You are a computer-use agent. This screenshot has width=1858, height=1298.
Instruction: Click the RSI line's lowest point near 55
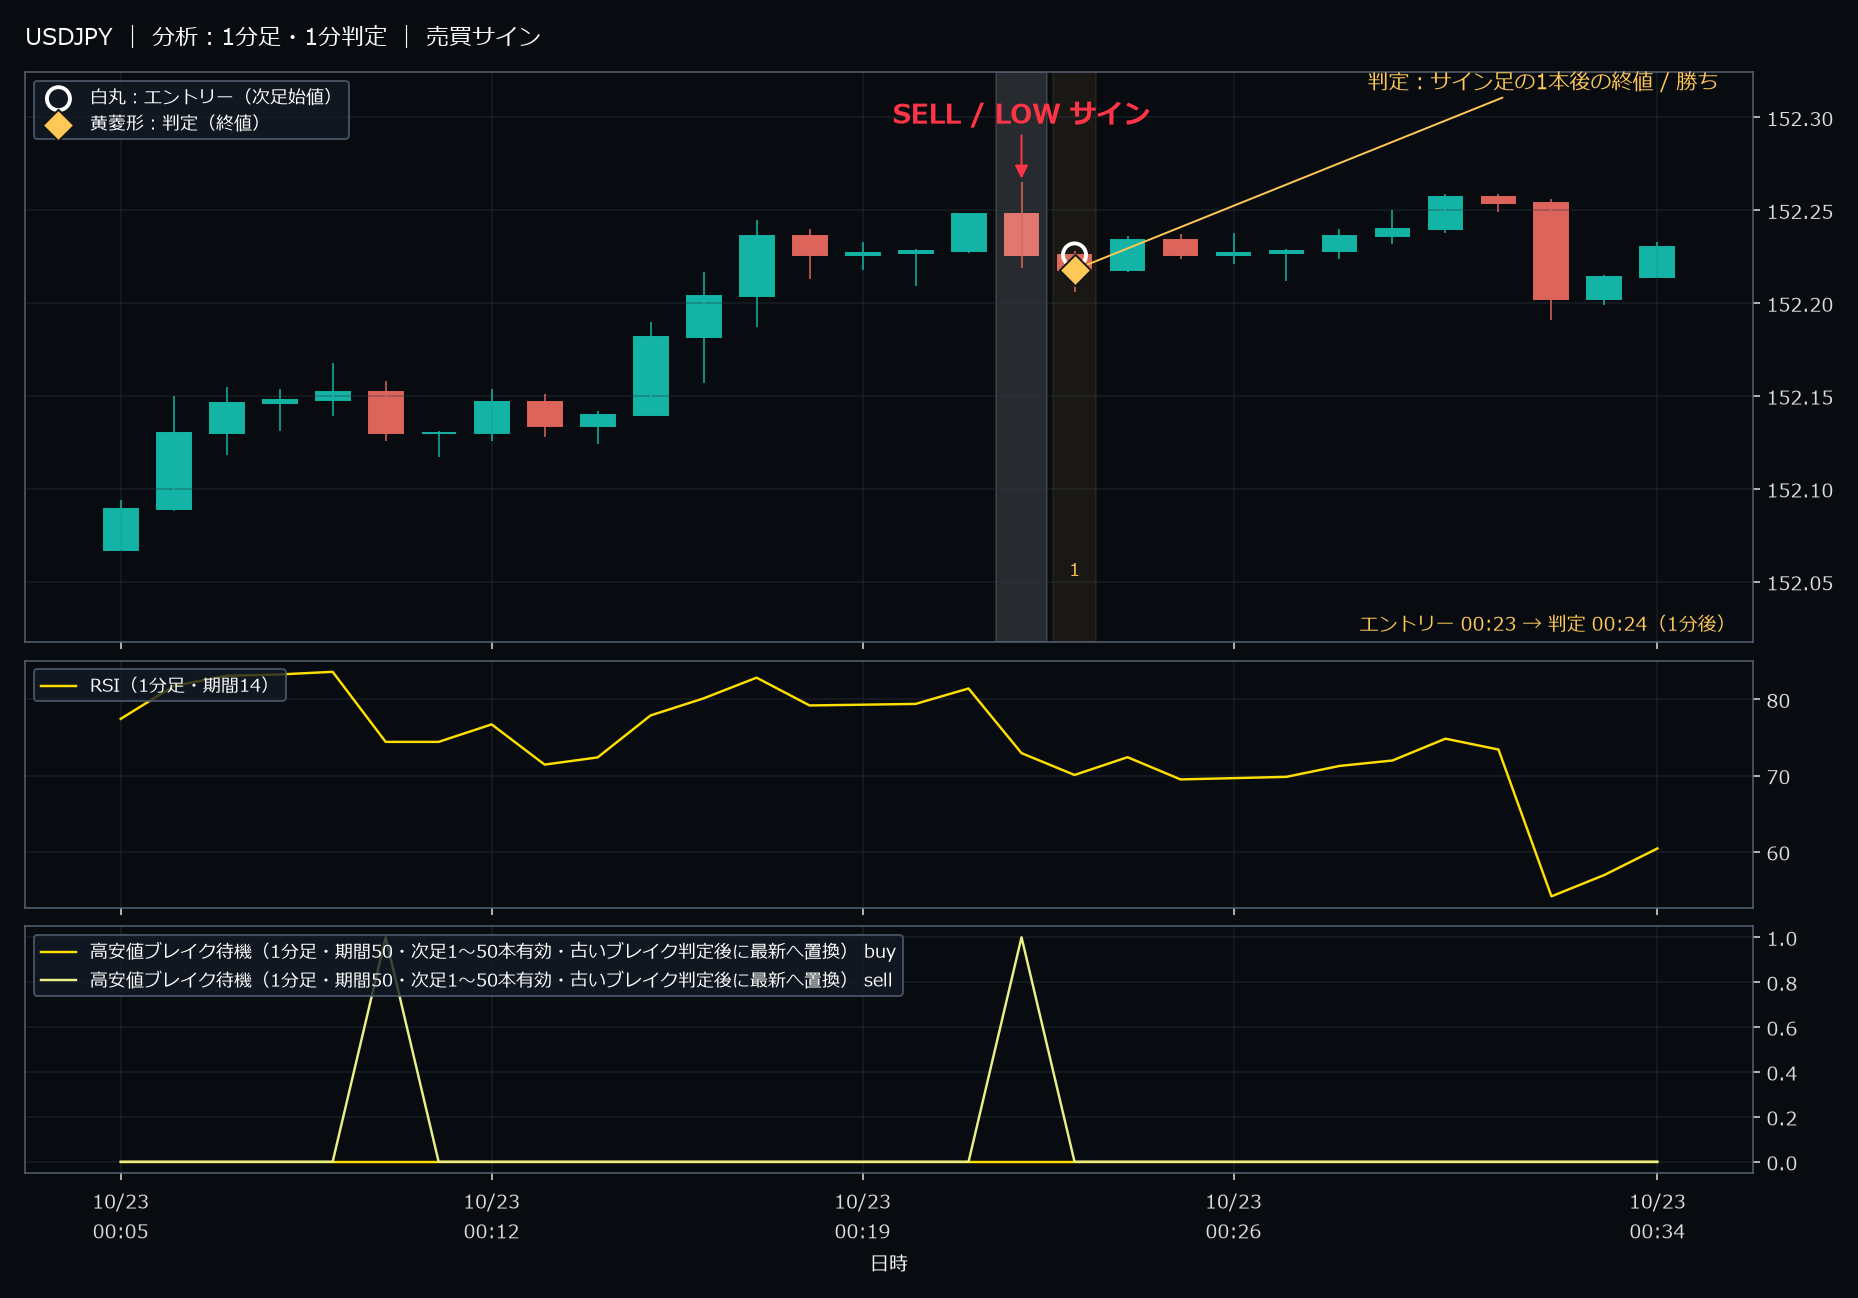click(x=1551, y=896)
